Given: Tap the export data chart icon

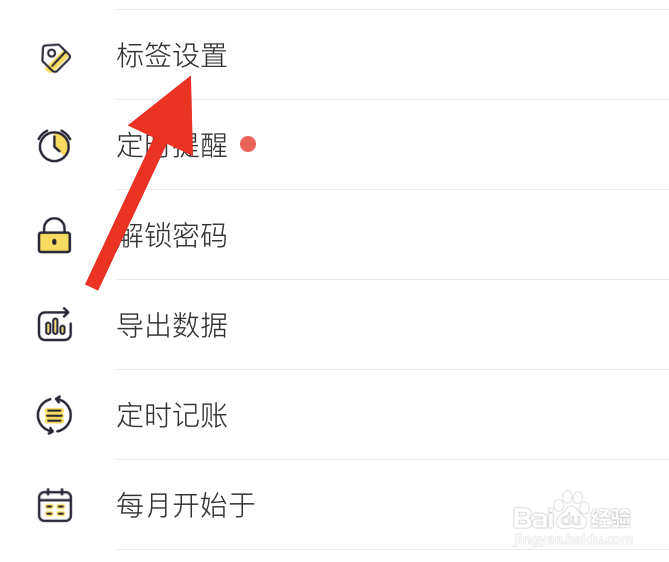Looking at the screenshot, I should click(55, 325).
